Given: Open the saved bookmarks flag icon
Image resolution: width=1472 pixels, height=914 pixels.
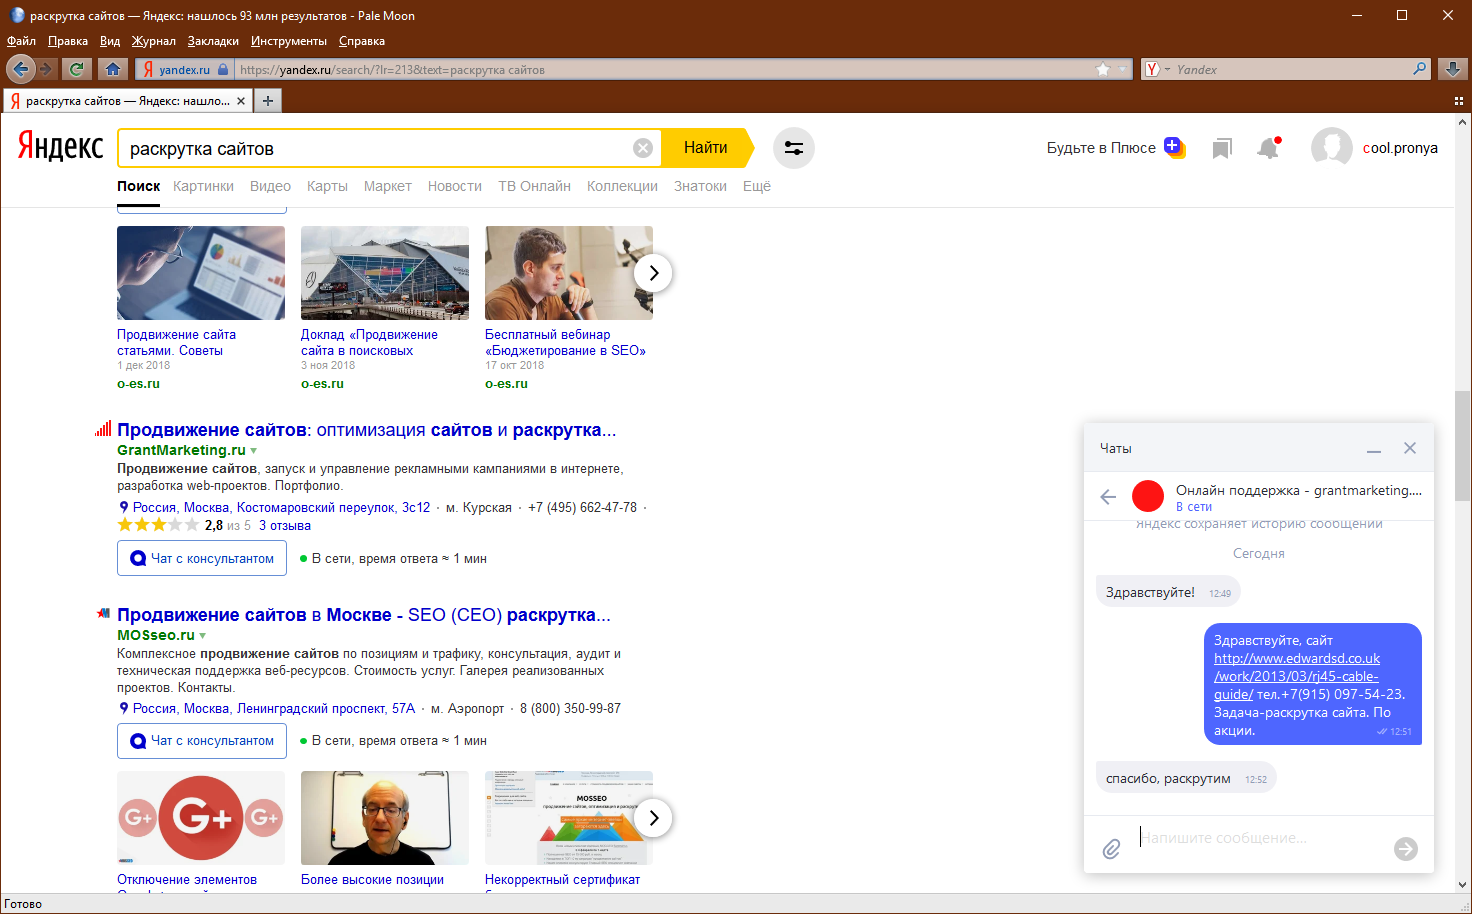Looking at the screenshot, I should pyautogui.click(x=1221, y=148).
